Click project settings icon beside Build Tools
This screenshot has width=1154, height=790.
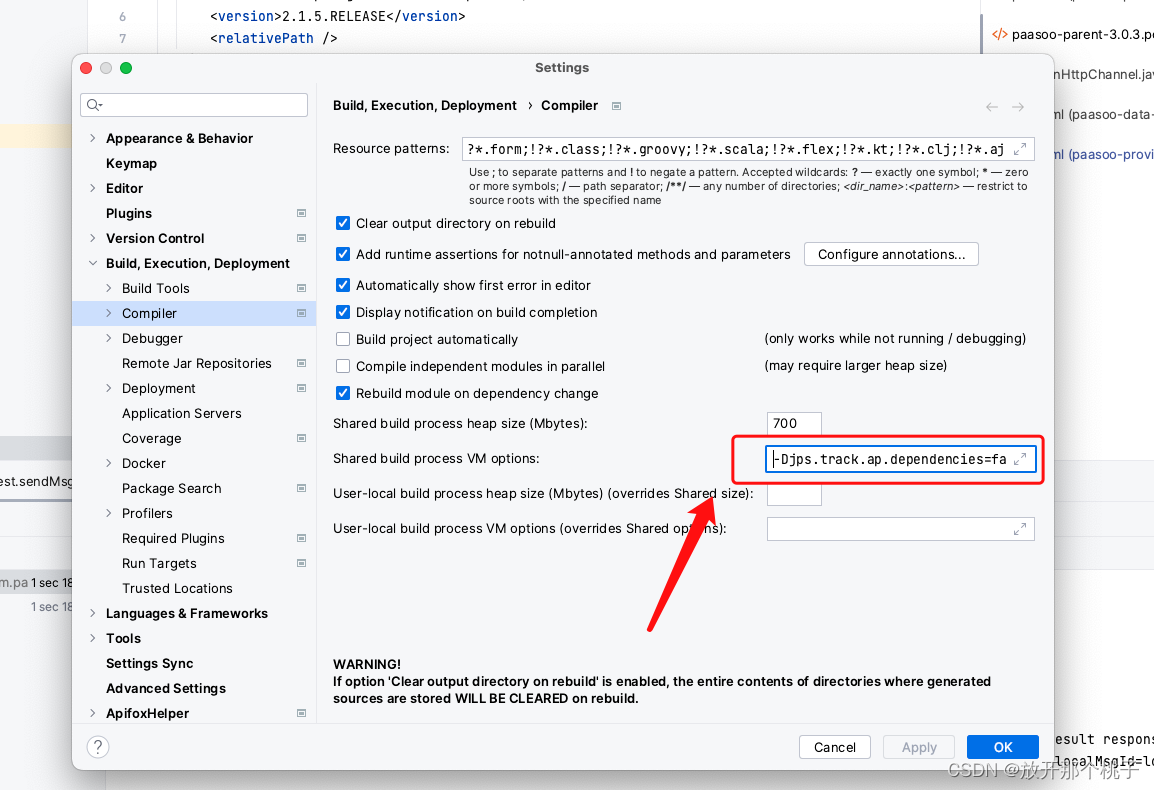tap(301, 289)
